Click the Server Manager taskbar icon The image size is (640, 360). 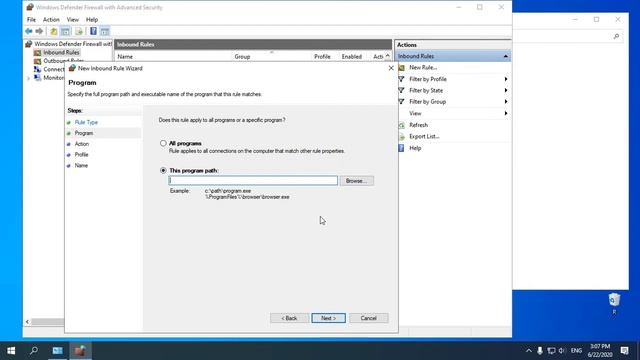coord(58,351)
